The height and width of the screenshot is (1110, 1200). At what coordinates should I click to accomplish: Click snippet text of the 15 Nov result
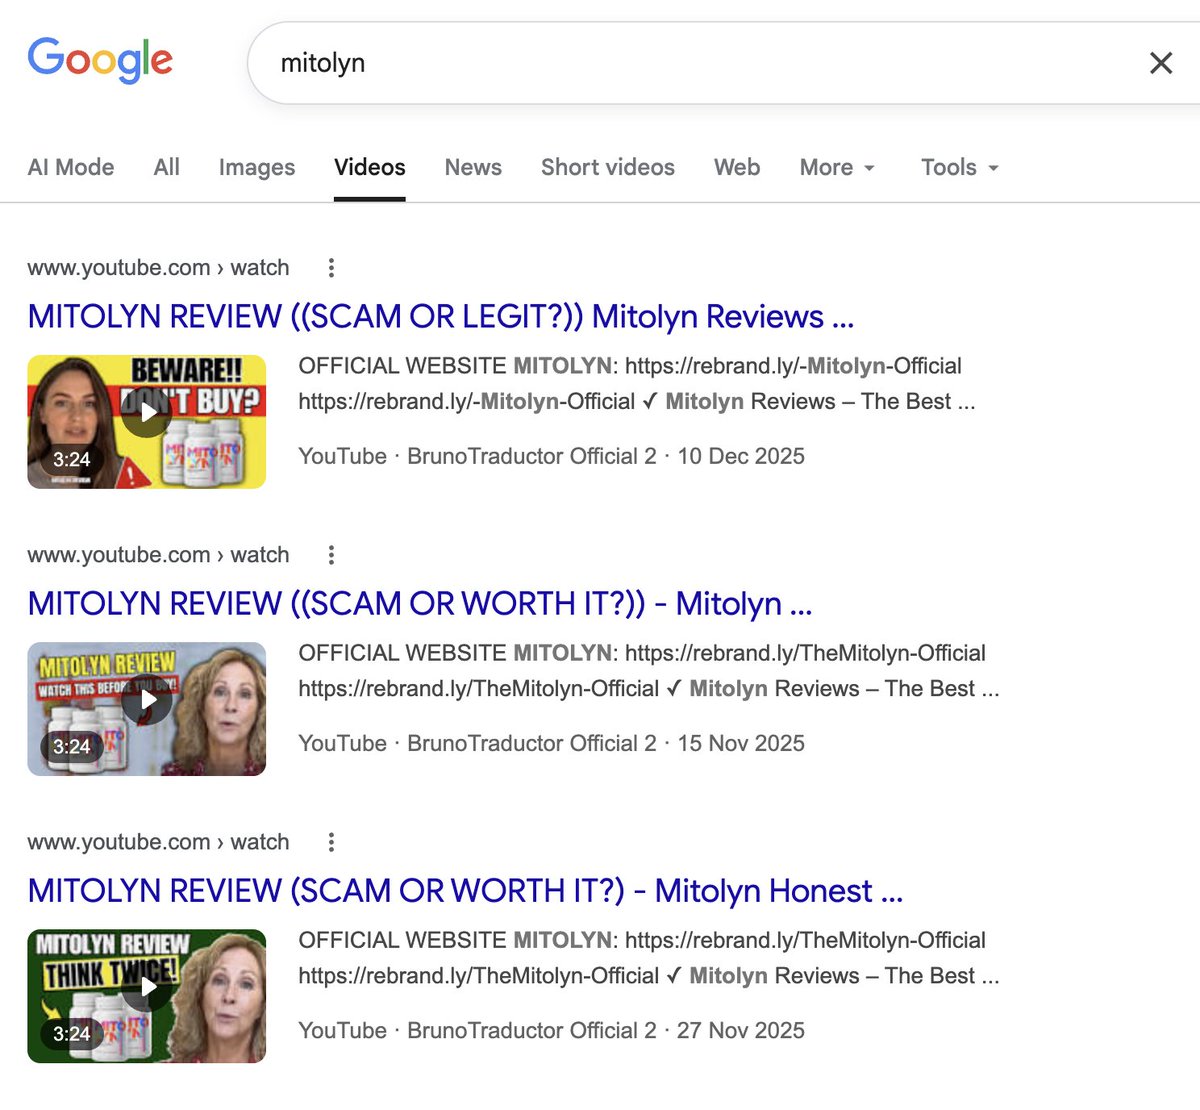[x=649, y=671]
